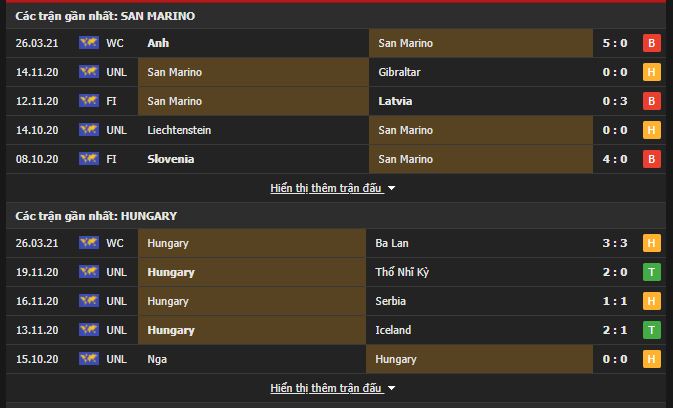Click the yellow H badge on the Nga vs Hungary row

click(652, 359)
